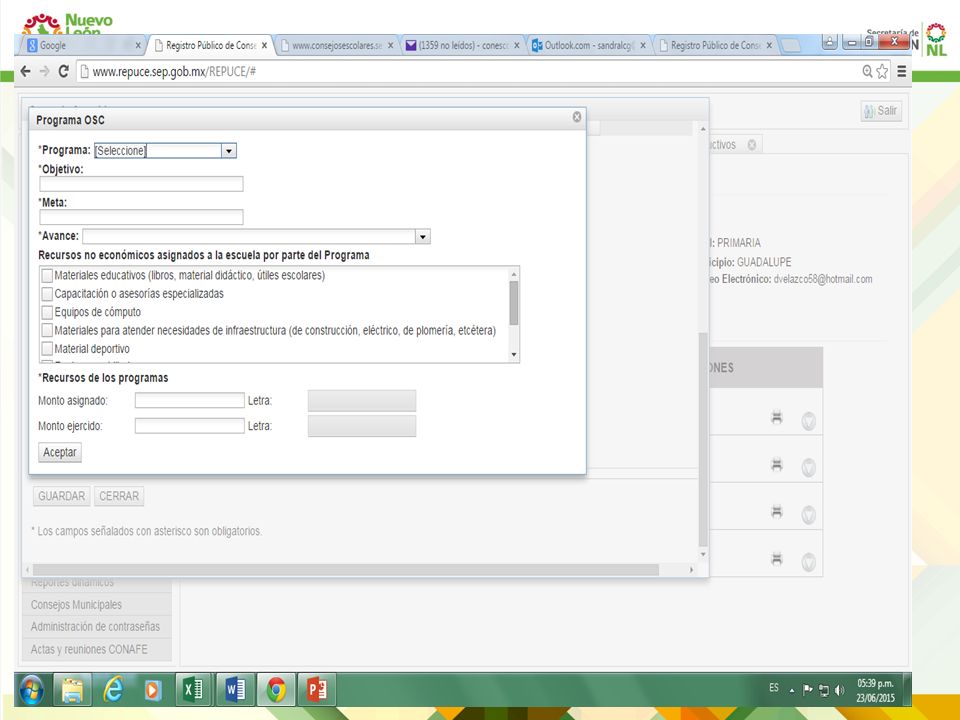Open Excel from taskbar
The height and width of the screenshot is (720, 960).
point(193,689)
